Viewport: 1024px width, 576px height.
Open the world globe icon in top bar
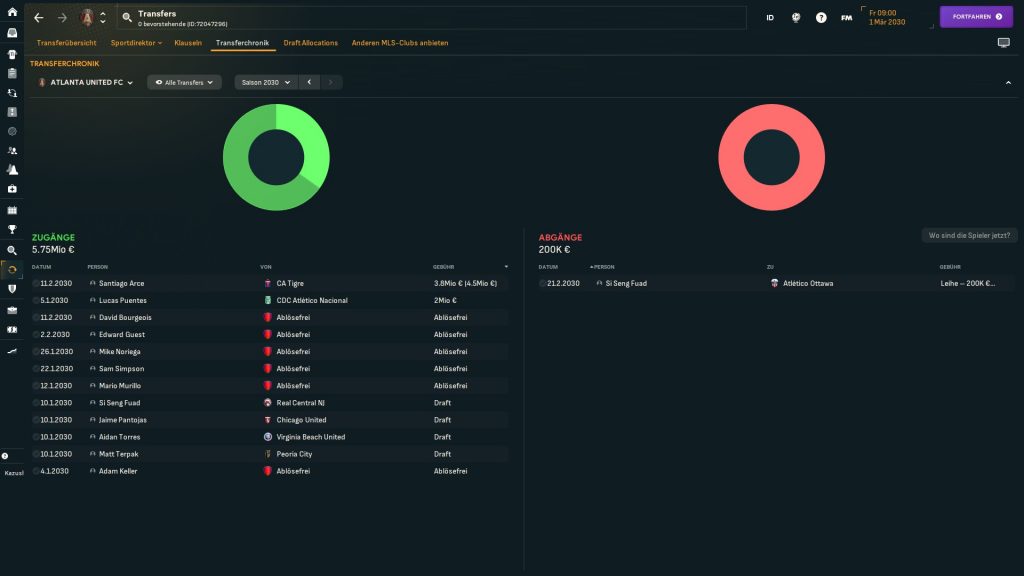pos(796,18)
